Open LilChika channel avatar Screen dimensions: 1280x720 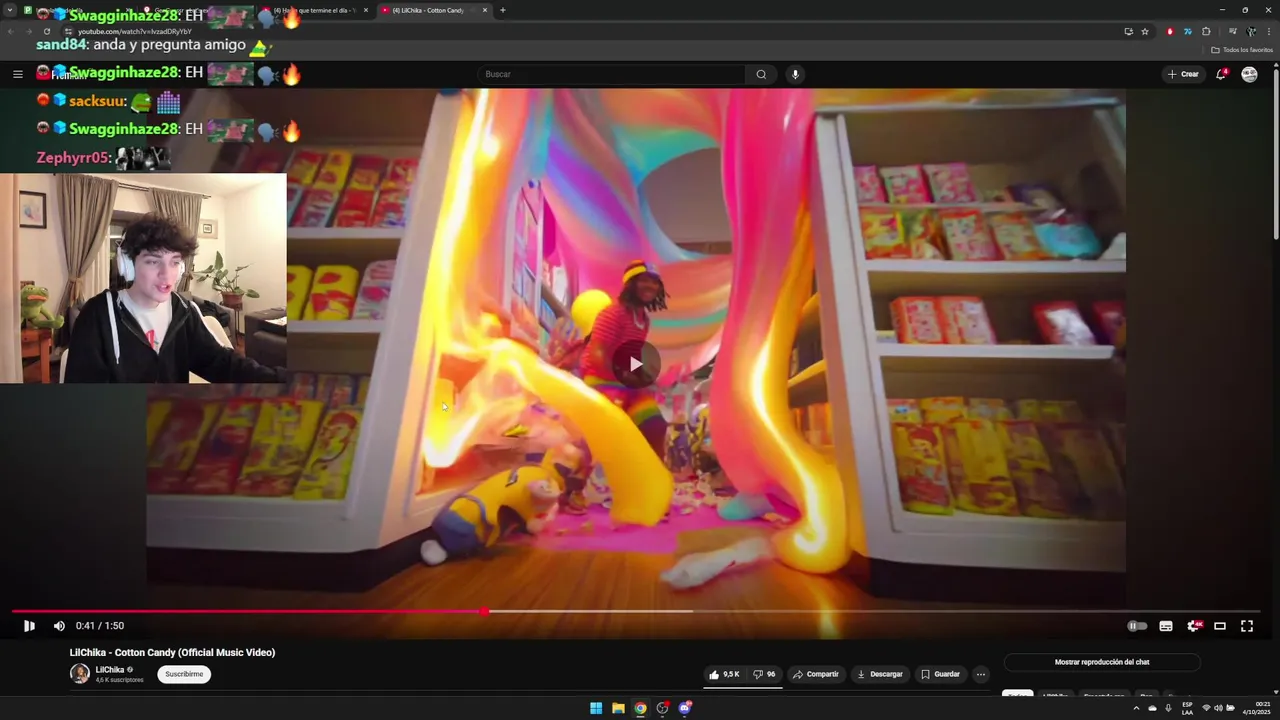pos(80,674)
